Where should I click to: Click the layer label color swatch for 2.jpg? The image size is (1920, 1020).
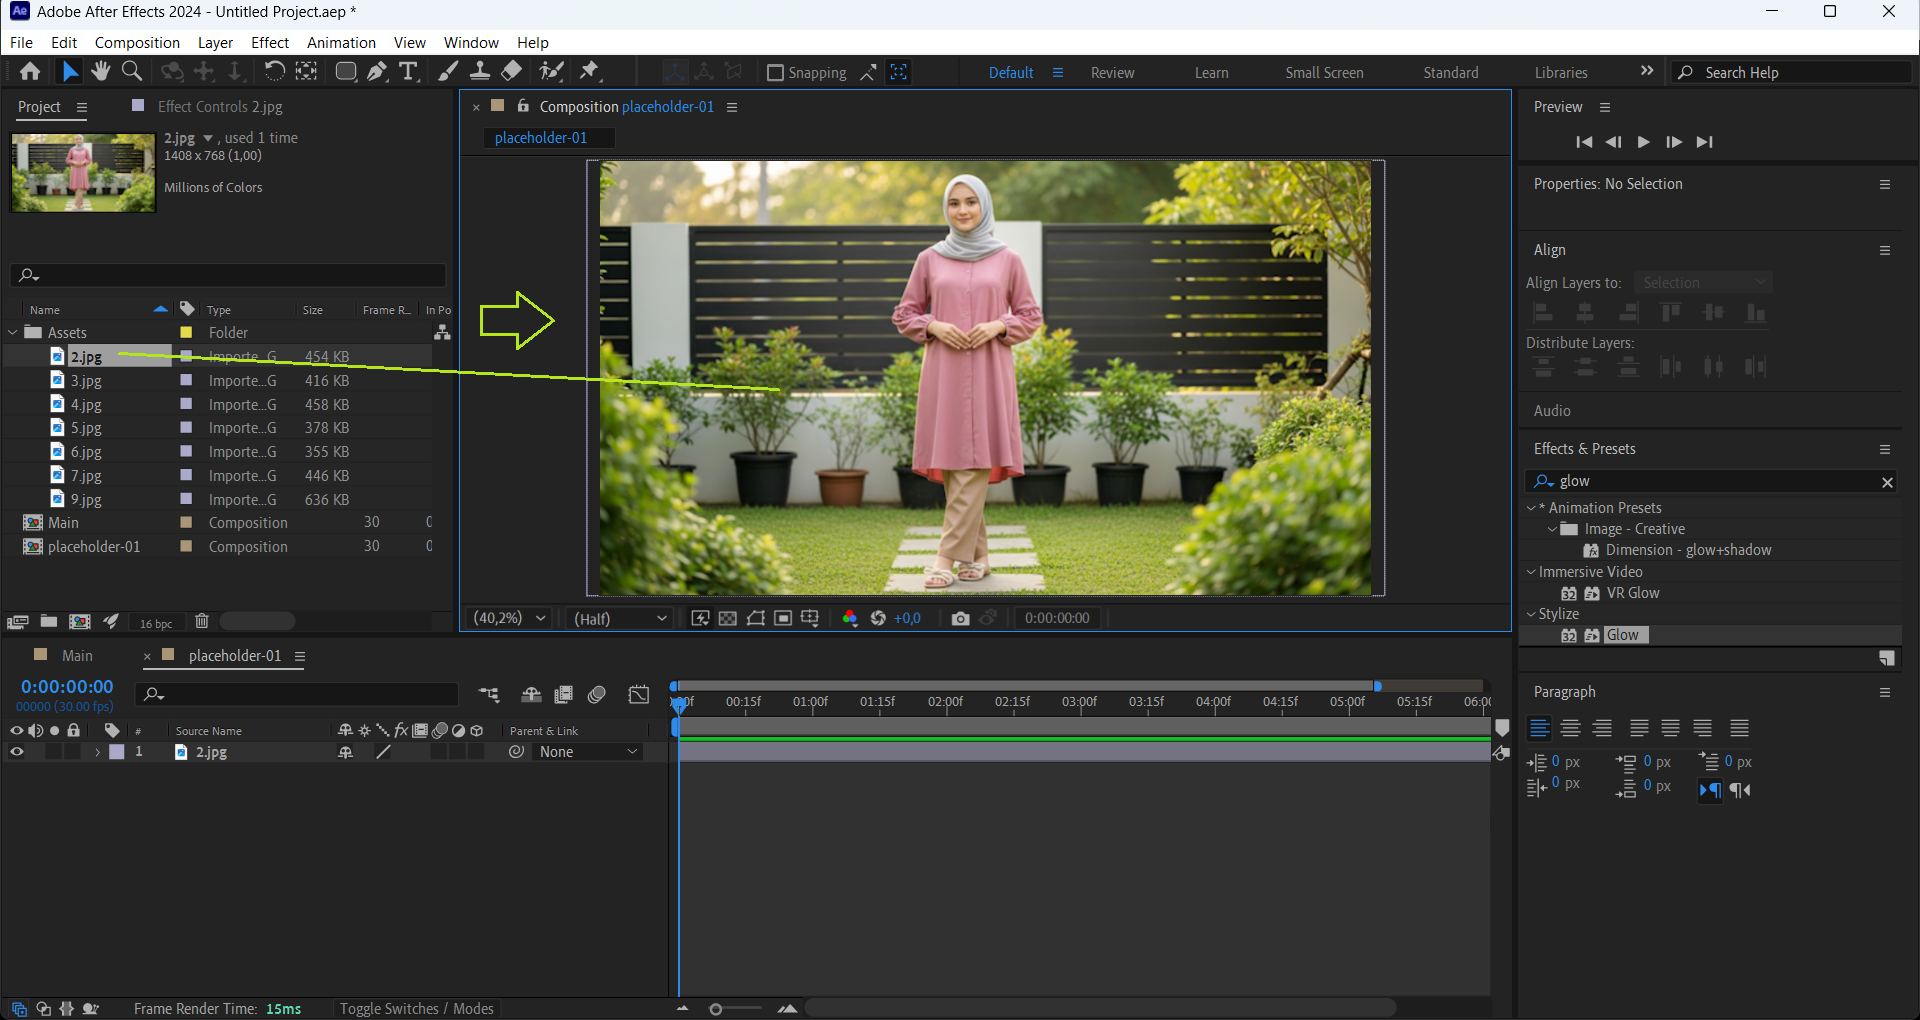[117, 752]
